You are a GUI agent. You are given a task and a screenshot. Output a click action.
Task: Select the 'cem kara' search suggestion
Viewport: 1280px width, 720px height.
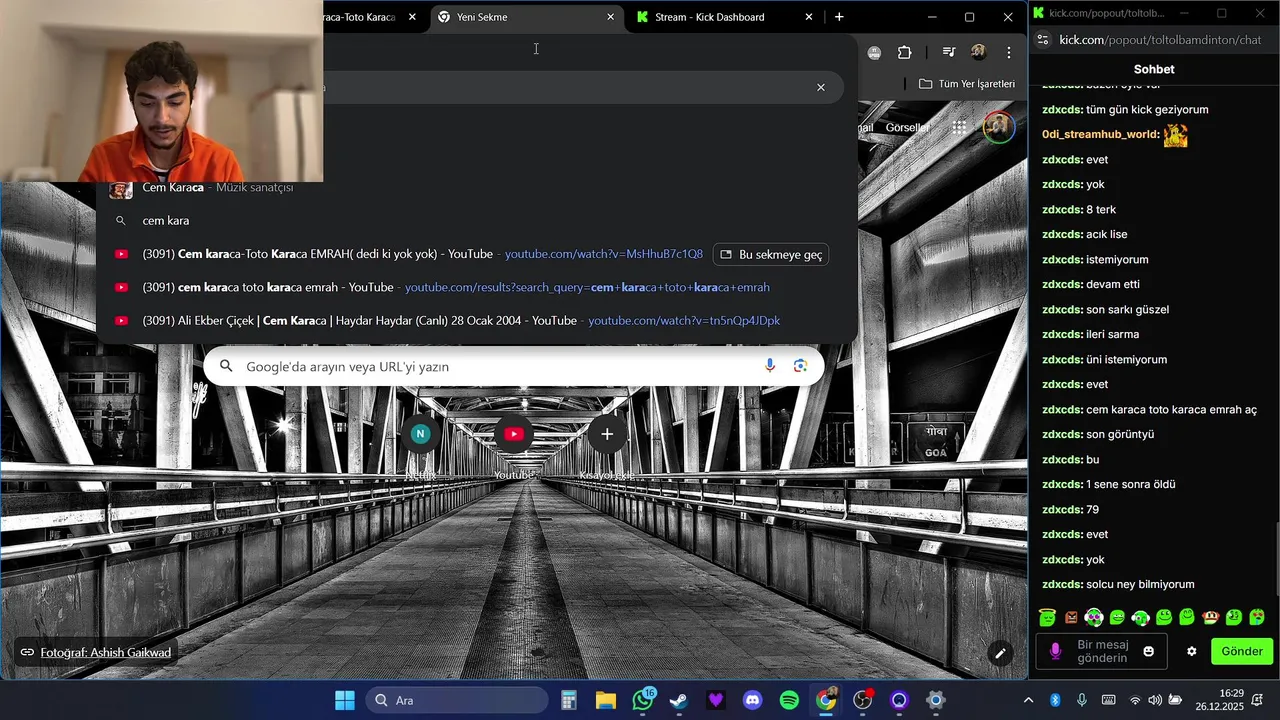pos(476,220)
